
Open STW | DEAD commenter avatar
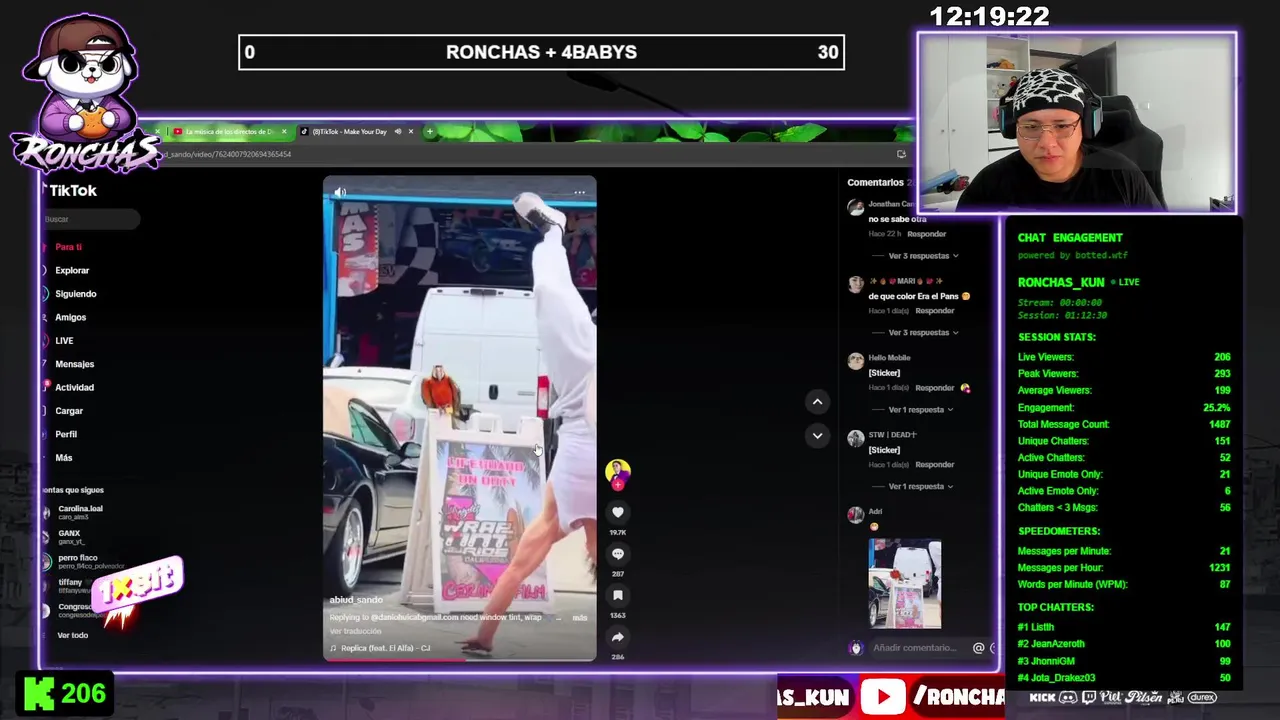(x=855, y=438)
